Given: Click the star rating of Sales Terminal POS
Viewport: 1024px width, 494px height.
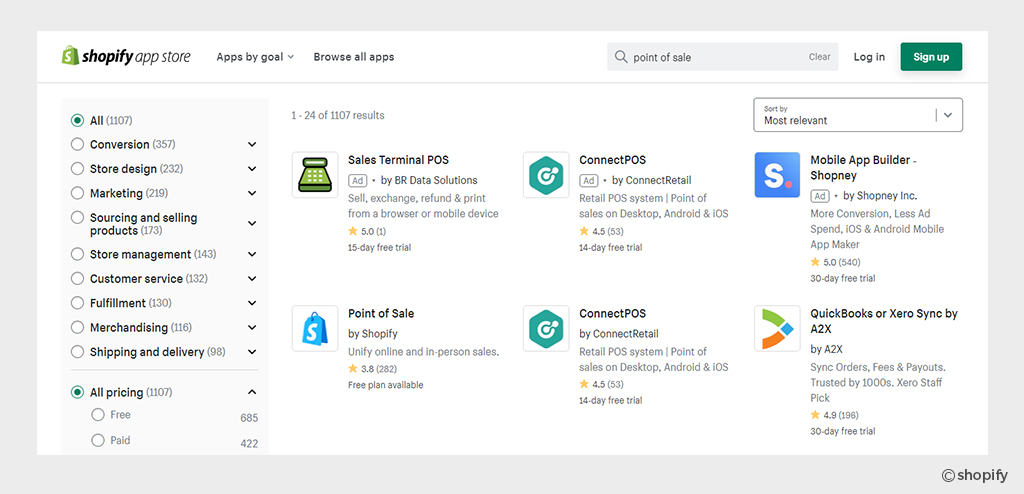Looking at the screenshot, I should point(367,231).
